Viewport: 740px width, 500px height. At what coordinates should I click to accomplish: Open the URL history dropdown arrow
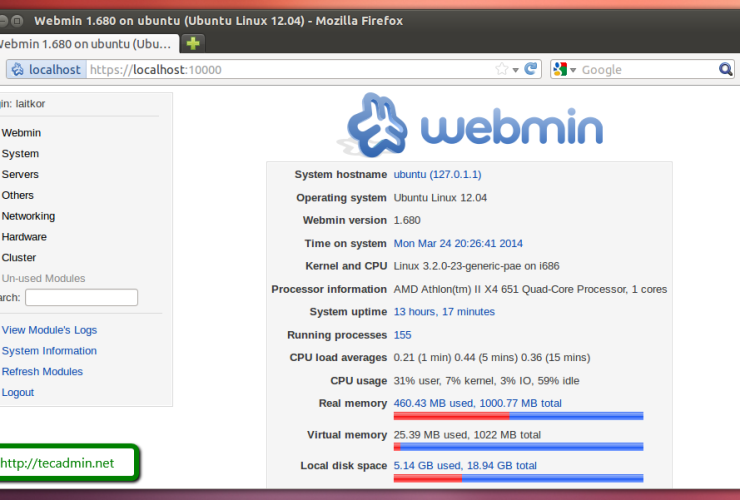(x=516, y=69)
